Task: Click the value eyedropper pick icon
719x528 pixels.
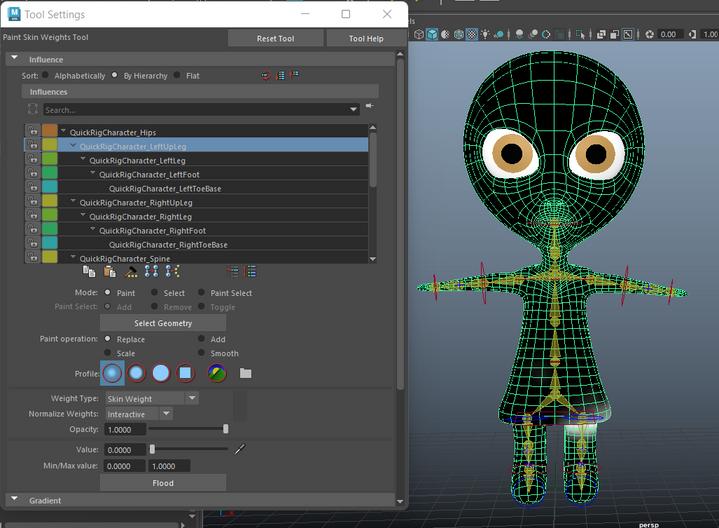Action: (239, 450)
